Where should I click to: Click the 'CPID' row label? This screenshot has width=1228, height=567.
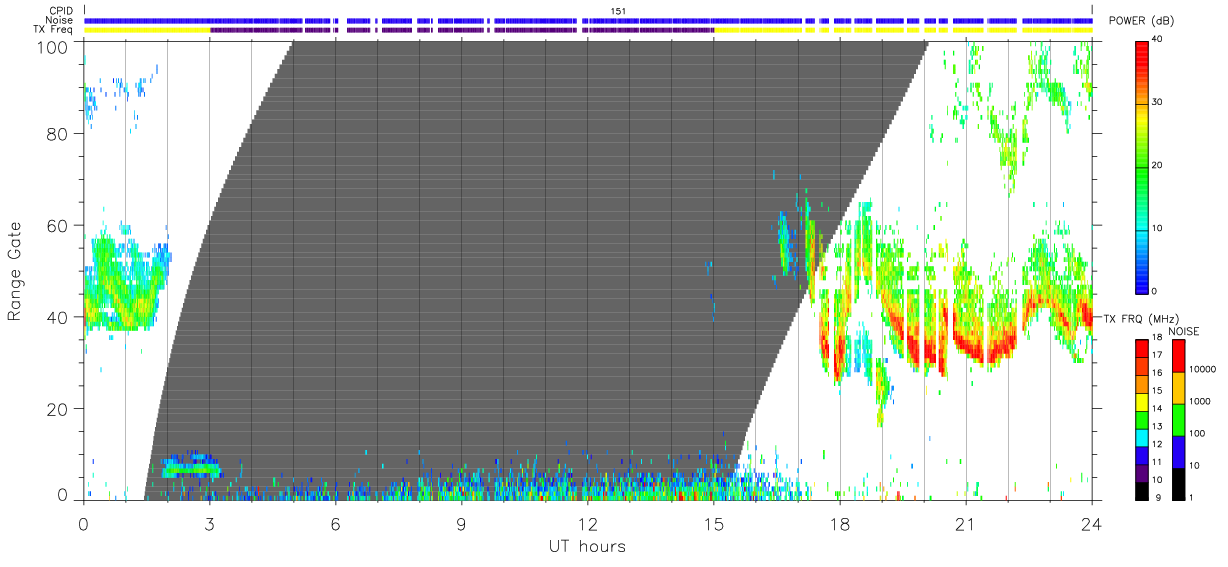click(x=61, y=11)
